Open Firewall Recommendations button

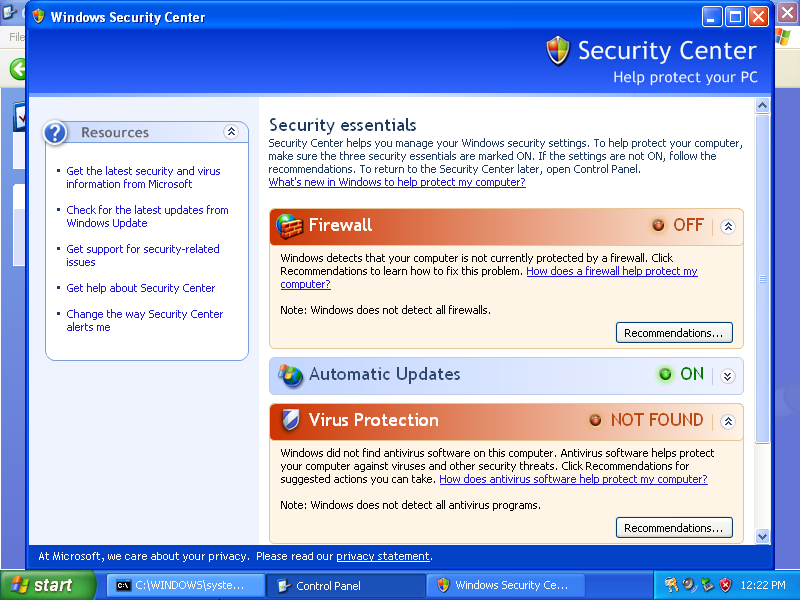pyautogui.click(x=674, y=333)
